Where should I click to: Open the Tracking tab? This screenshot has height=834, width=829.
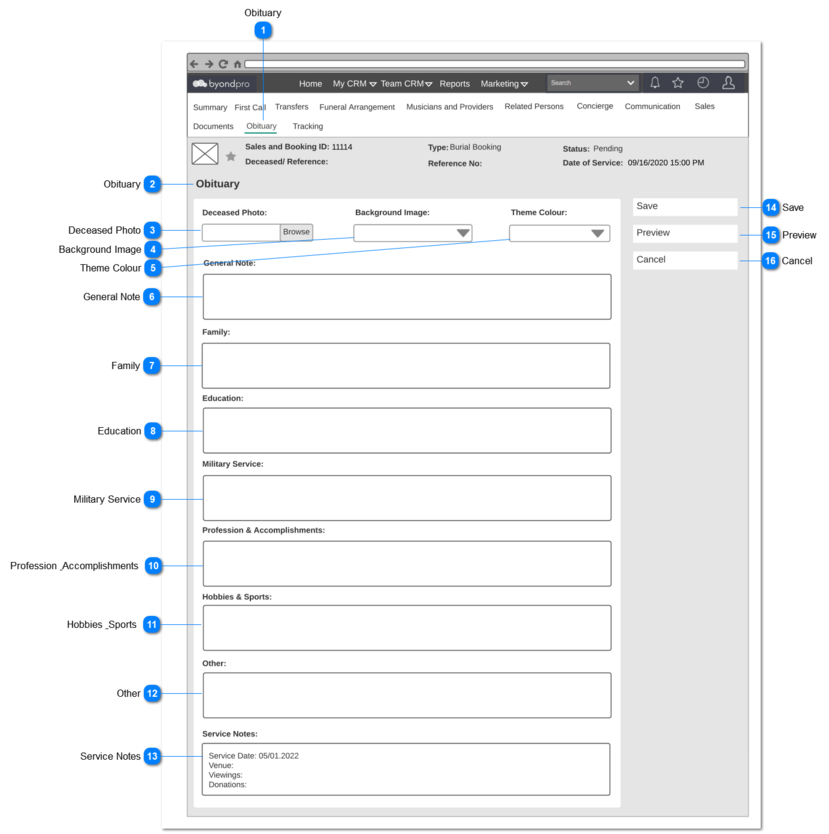pyautogui.click(x=308, y=127)
